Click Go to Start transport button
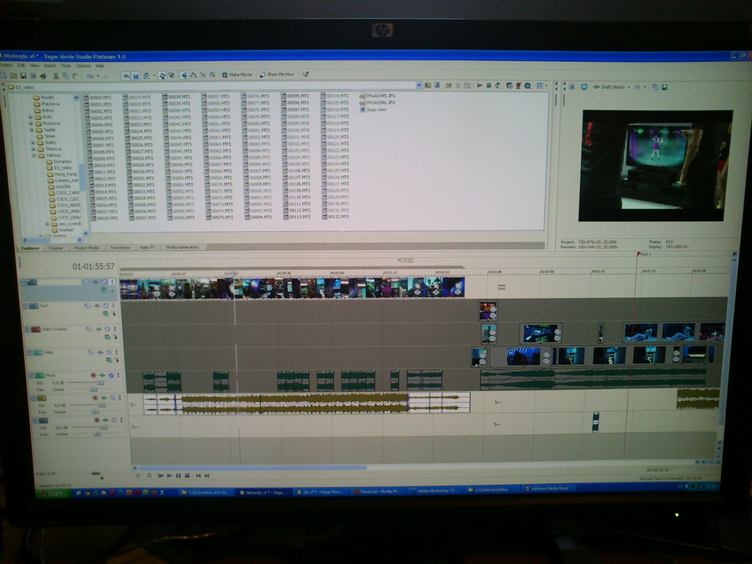This screenshot has width=752, height=564. (198, 476)
